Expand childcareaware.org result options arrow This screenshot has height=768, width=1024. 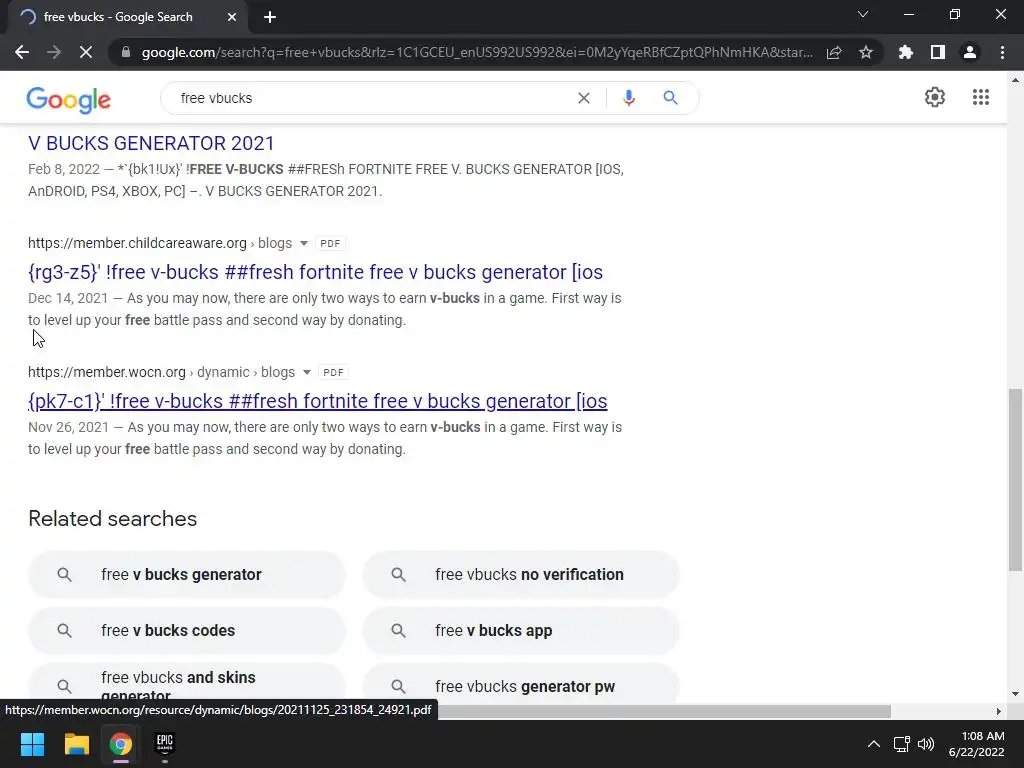304,244
